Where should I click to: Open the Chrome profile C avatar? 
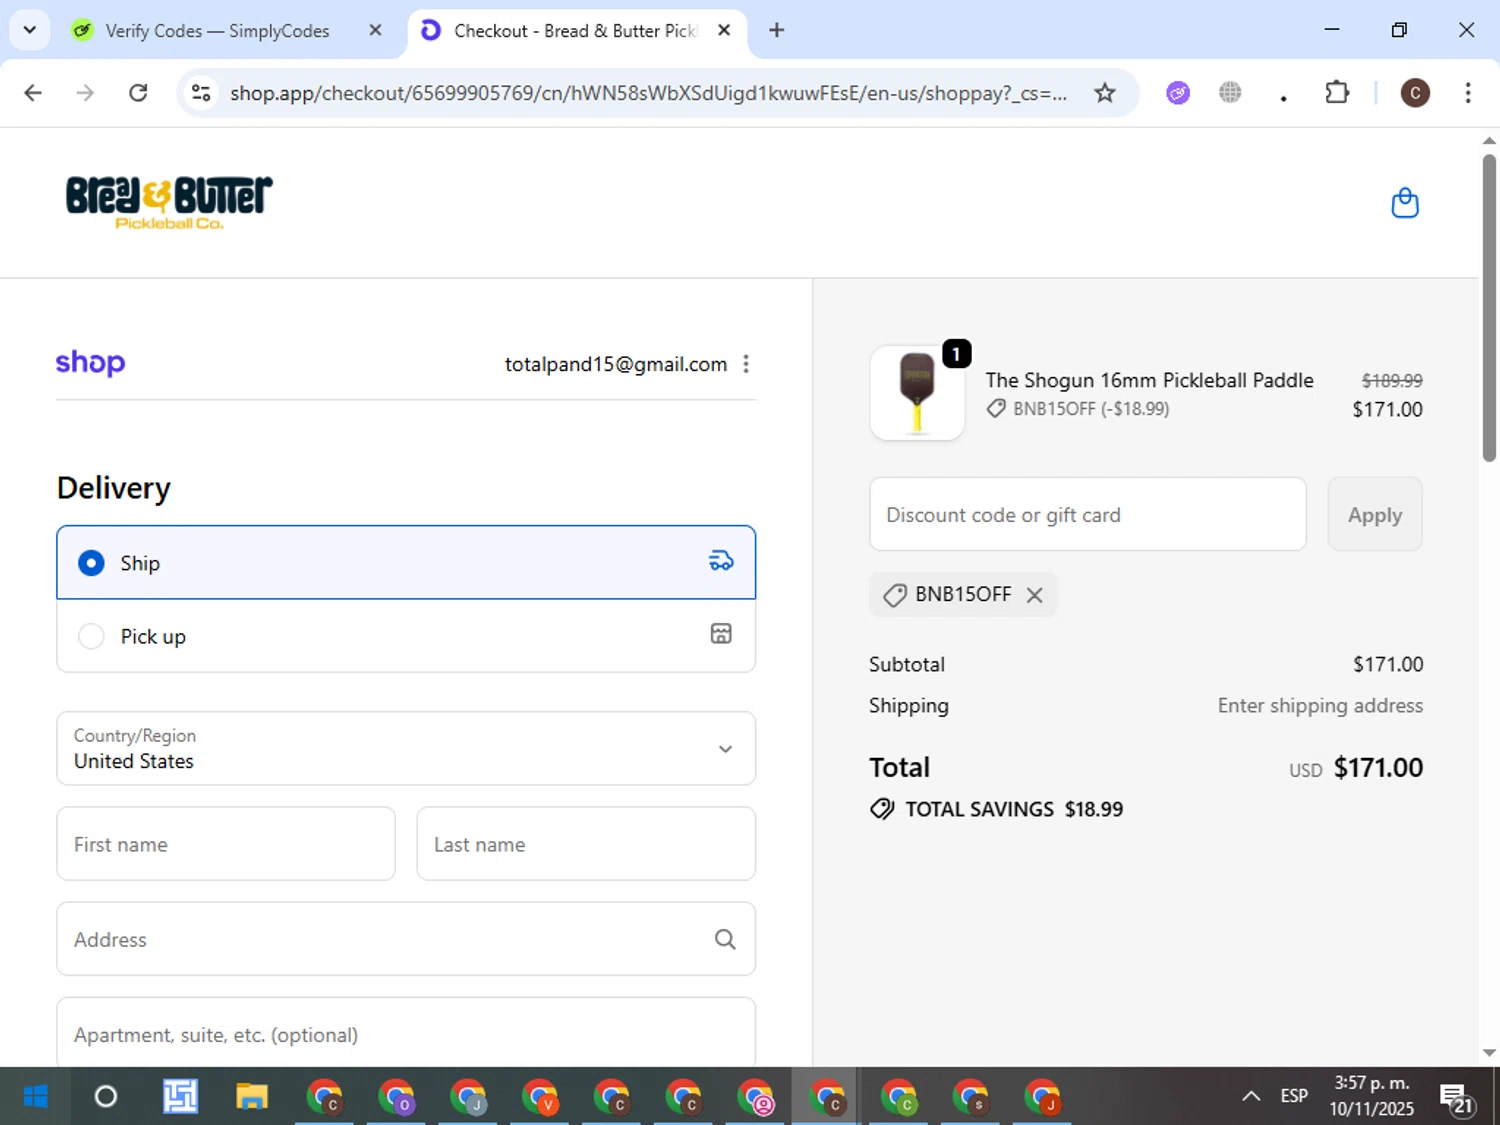tap(1414, 93)
